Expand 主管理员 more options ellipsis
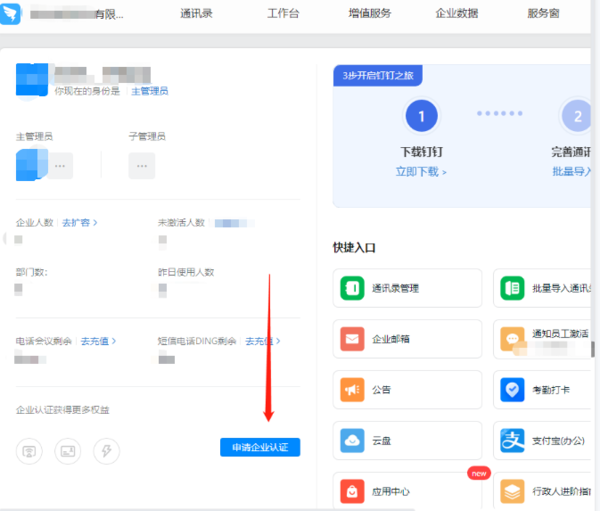Viewport: 600px width, 511px height. coord(60,165)
